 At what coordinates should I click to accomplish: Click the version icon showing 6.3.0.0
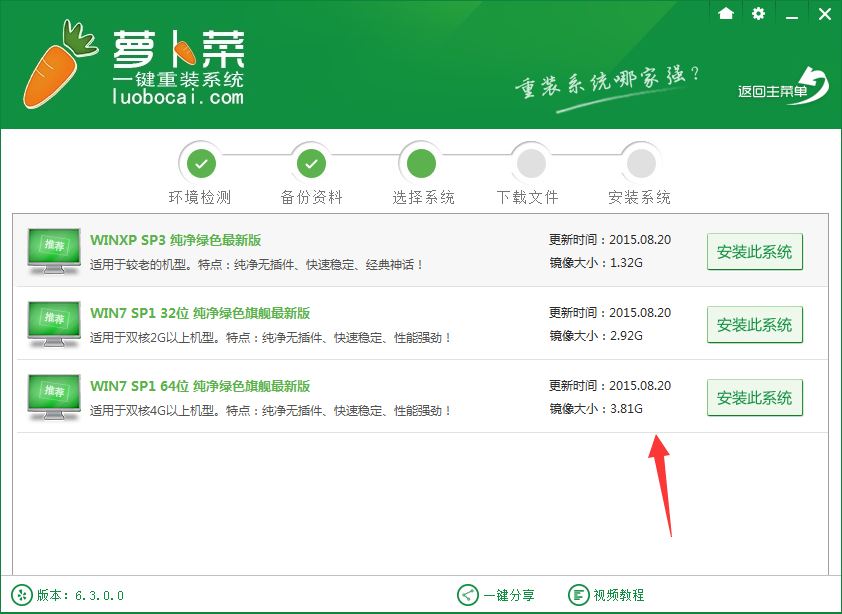point(24,594)
